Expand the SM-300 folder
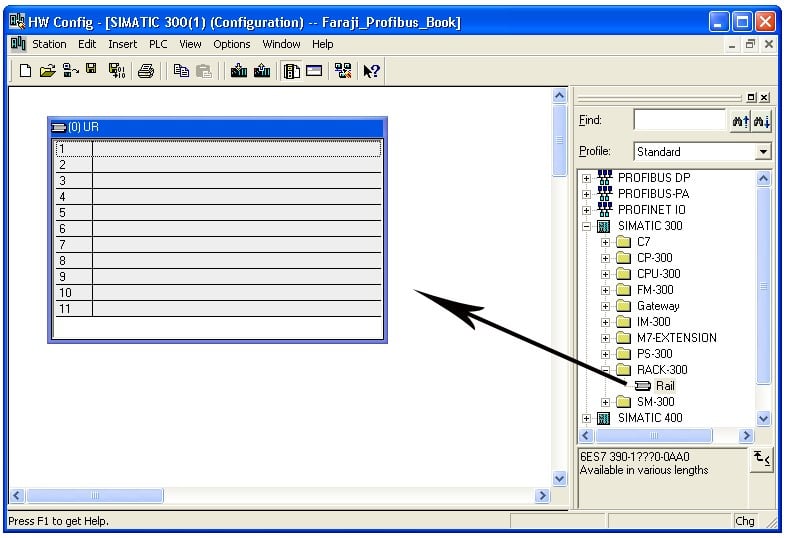The height and width of the screenshot is (538, 786). click(x=605, y=402)
